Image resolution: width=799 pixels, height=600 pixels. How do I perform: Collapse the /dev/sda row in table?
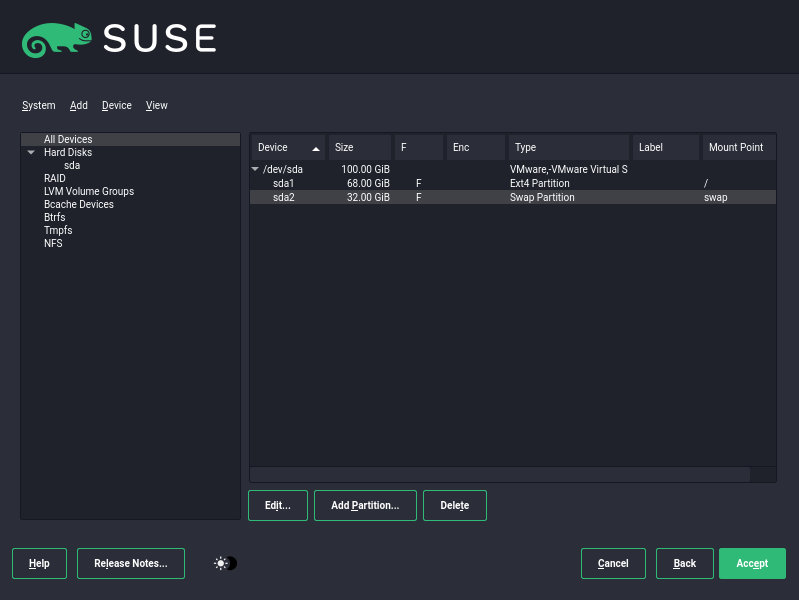click(x=255, y=169)
